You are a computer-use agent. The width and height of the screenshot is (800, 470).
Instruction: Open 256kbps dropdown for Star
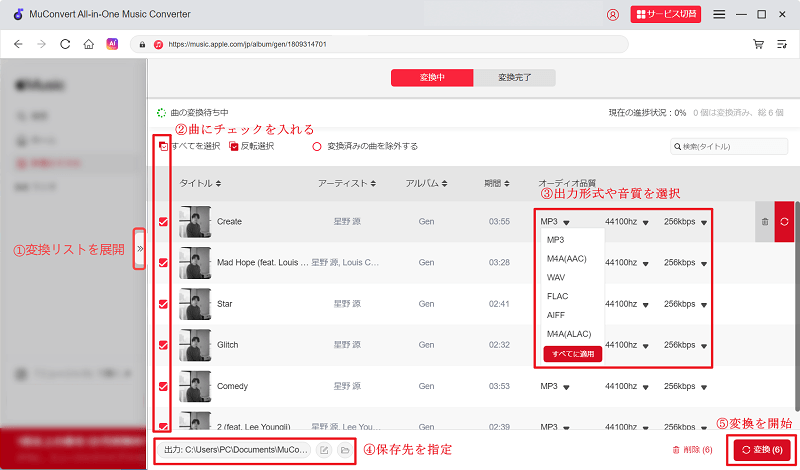(x=685, y=304)
